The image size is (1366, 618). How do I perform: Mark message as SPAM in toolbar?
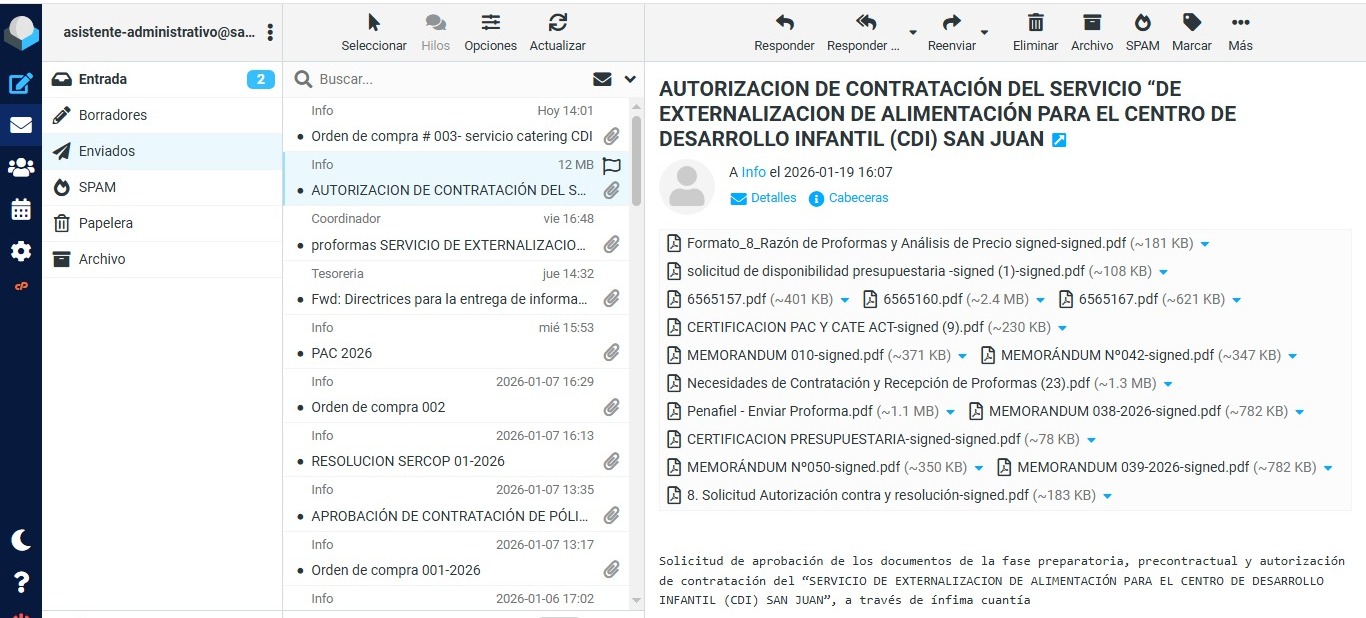tap(1142, 23)
